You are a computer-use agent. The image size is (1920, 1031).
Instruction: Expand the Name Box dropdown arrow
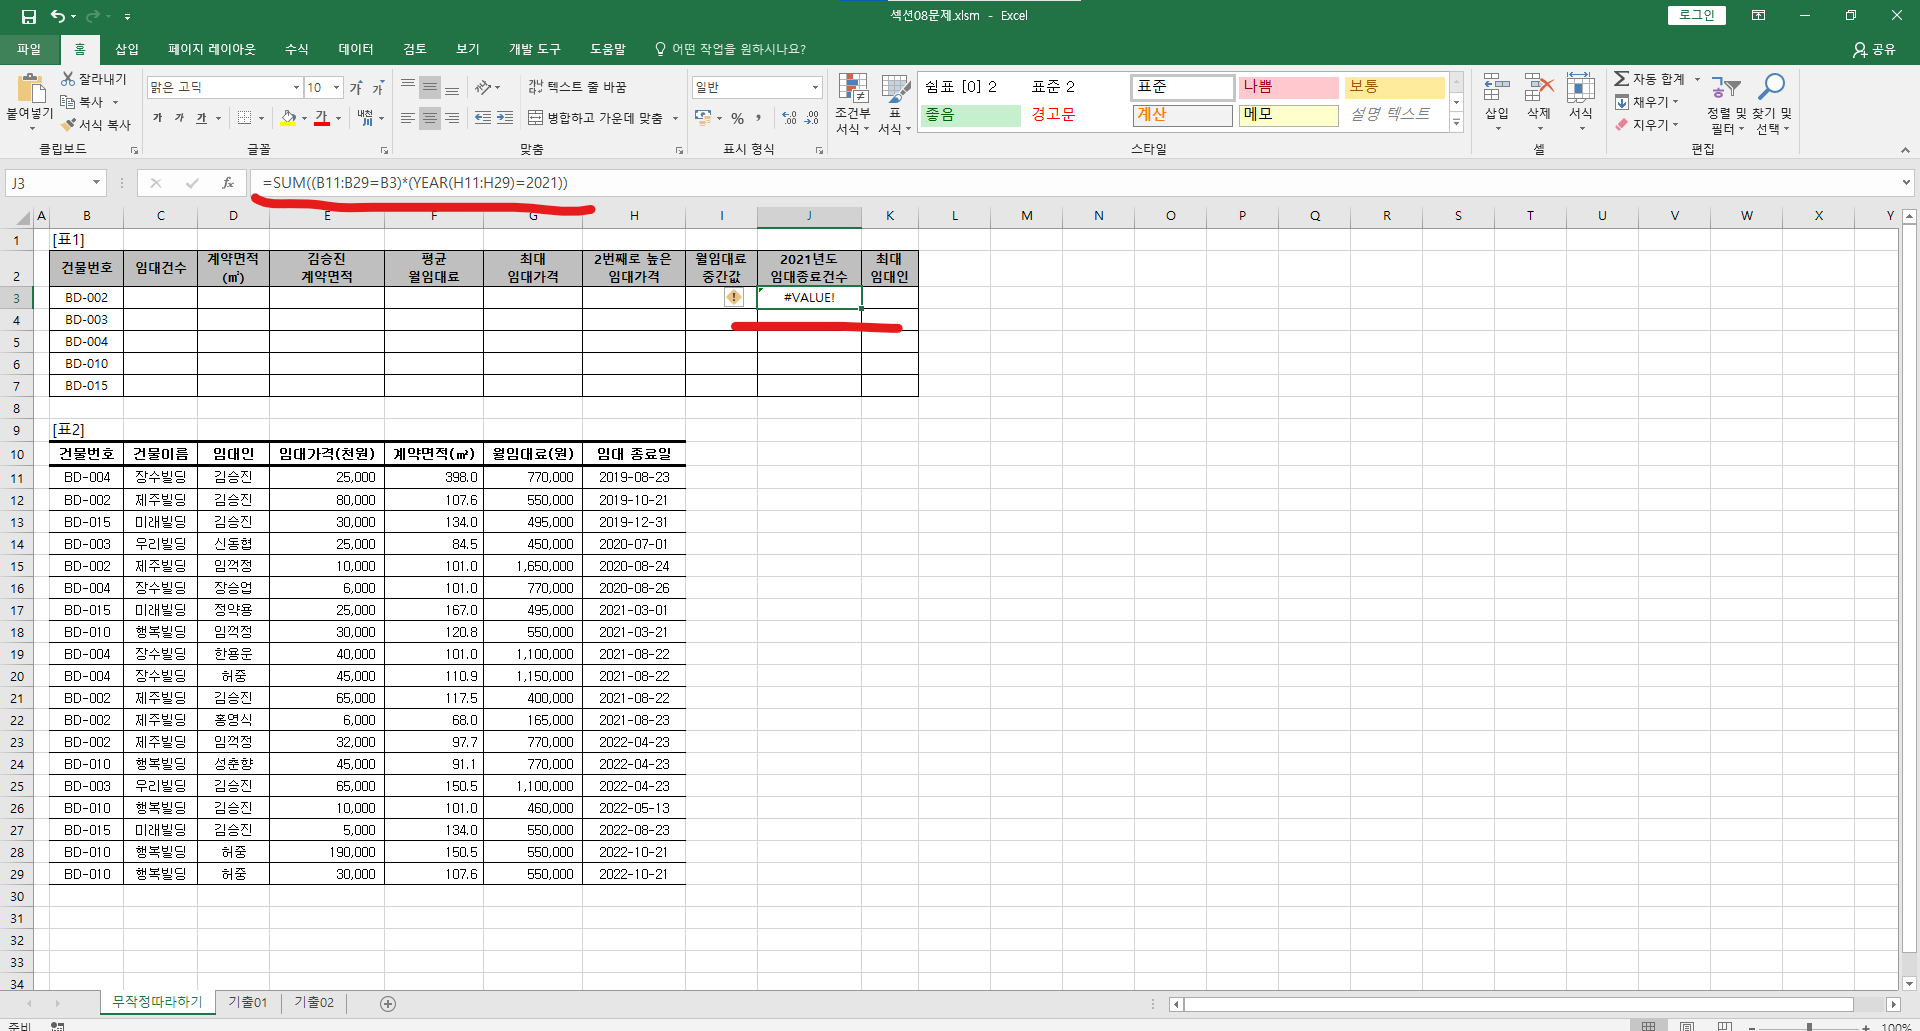(96, 183)
